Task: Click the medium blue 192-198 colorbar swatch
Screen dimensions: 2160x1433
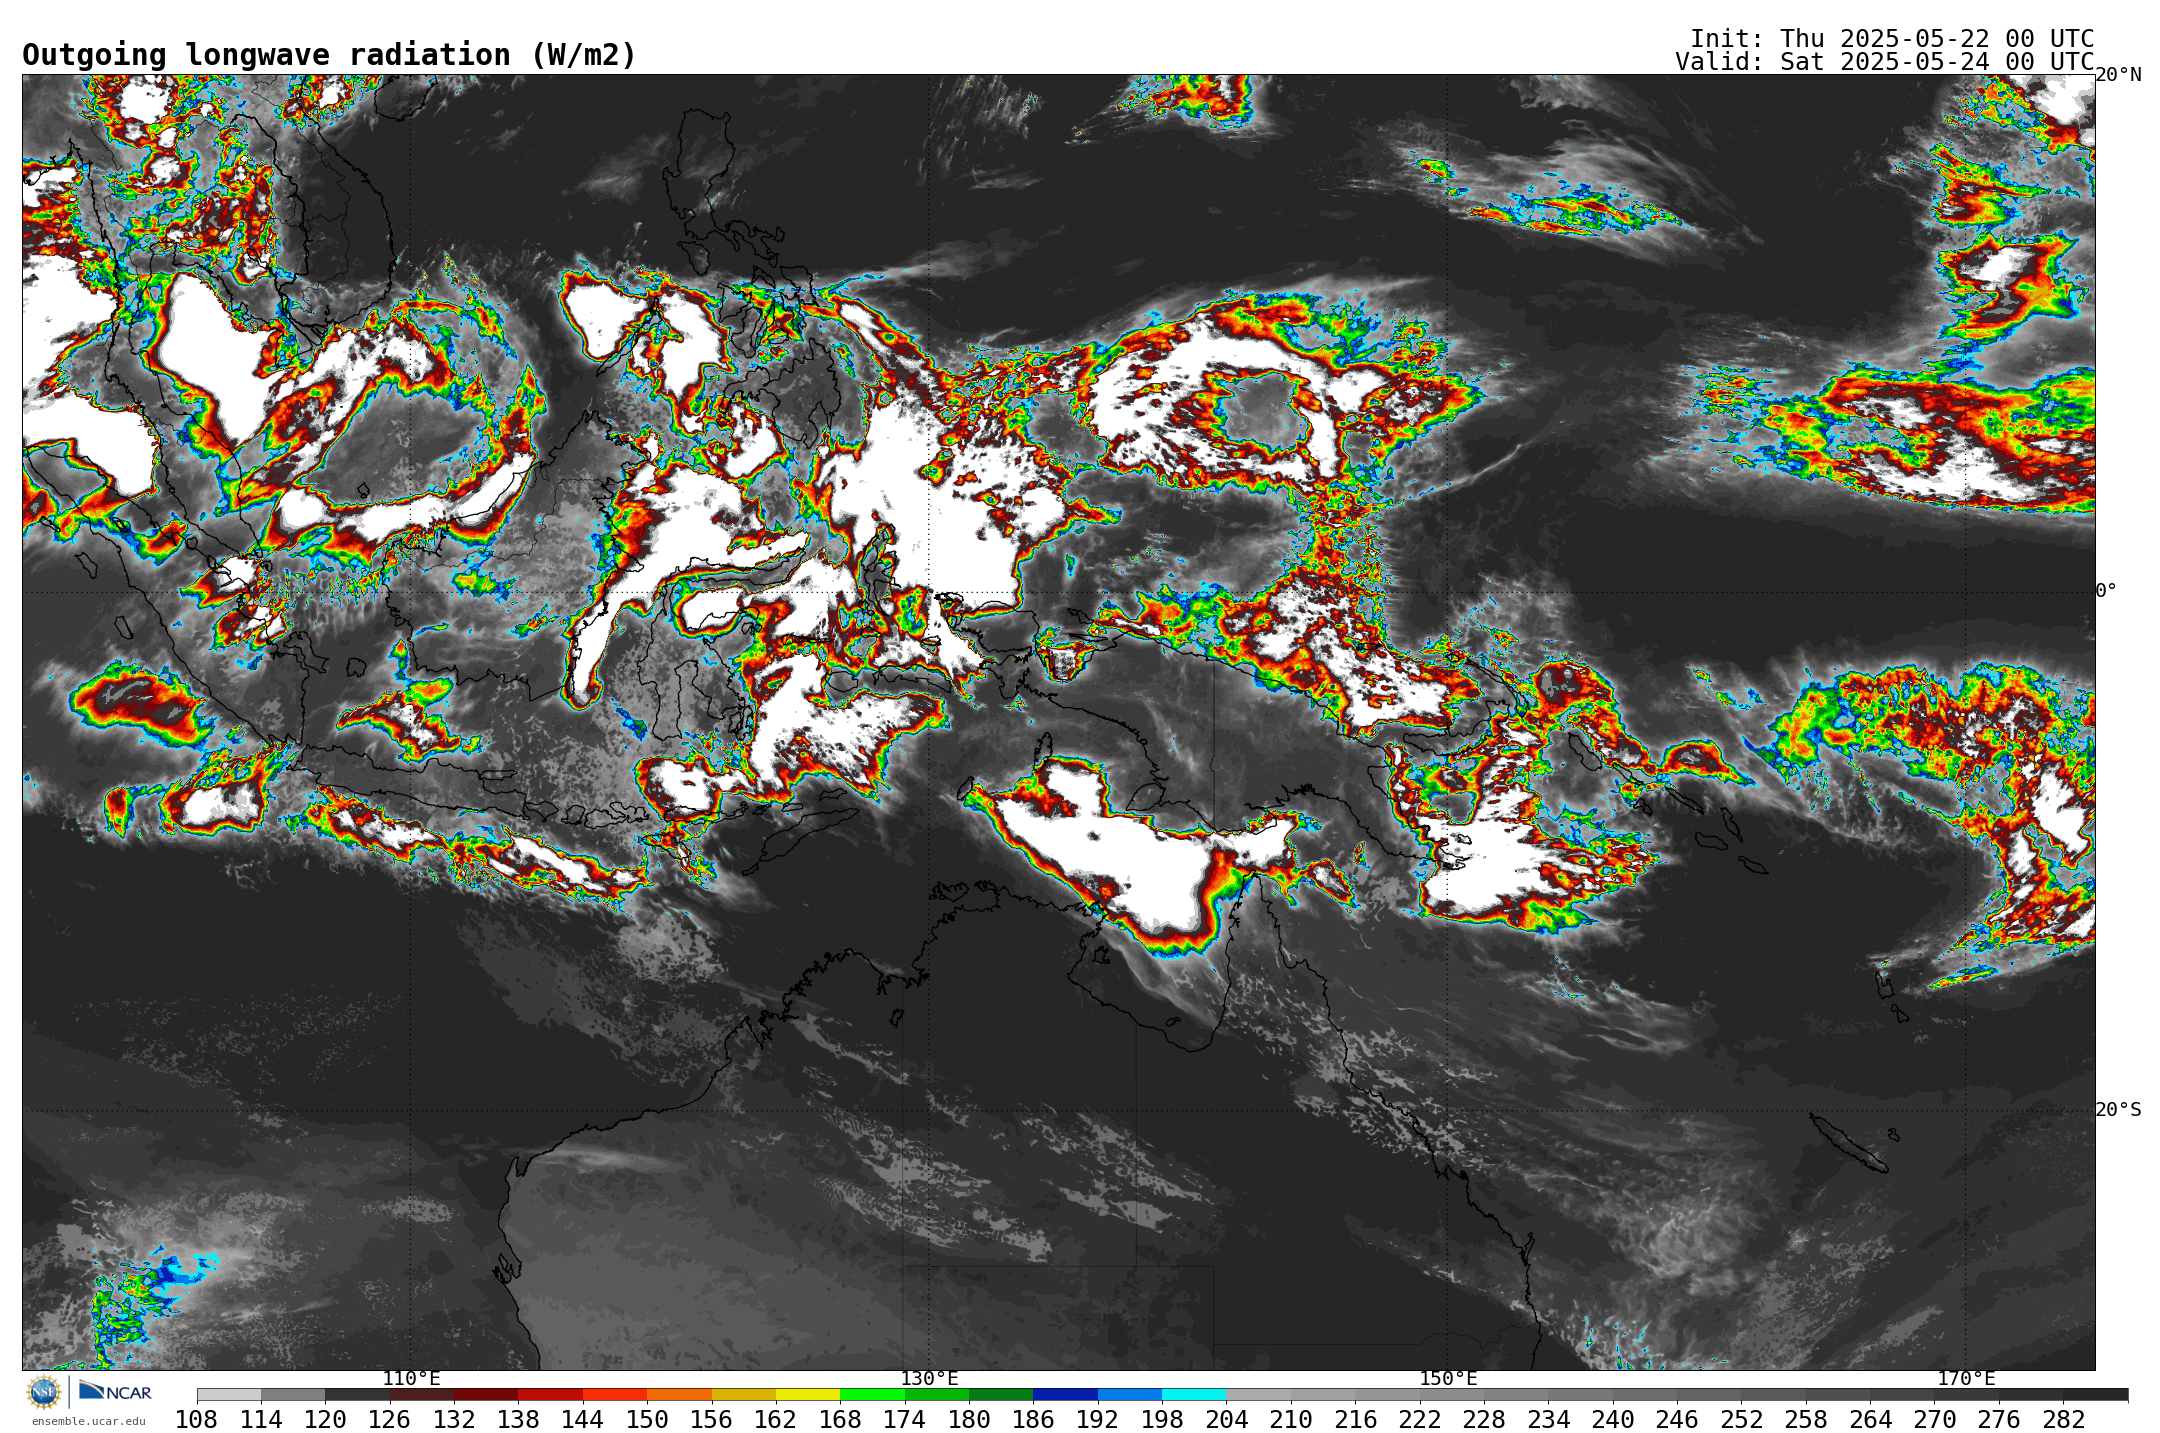Action: tap(1130, 1394)
